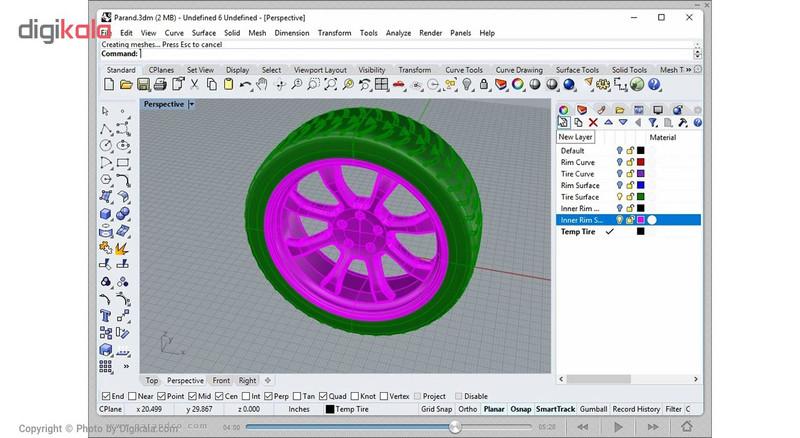Image resolution: width=800 pixels, height=438 pixels.
Task: Uncheck the Quad osnap checkbox
Action: click(323, 396)
